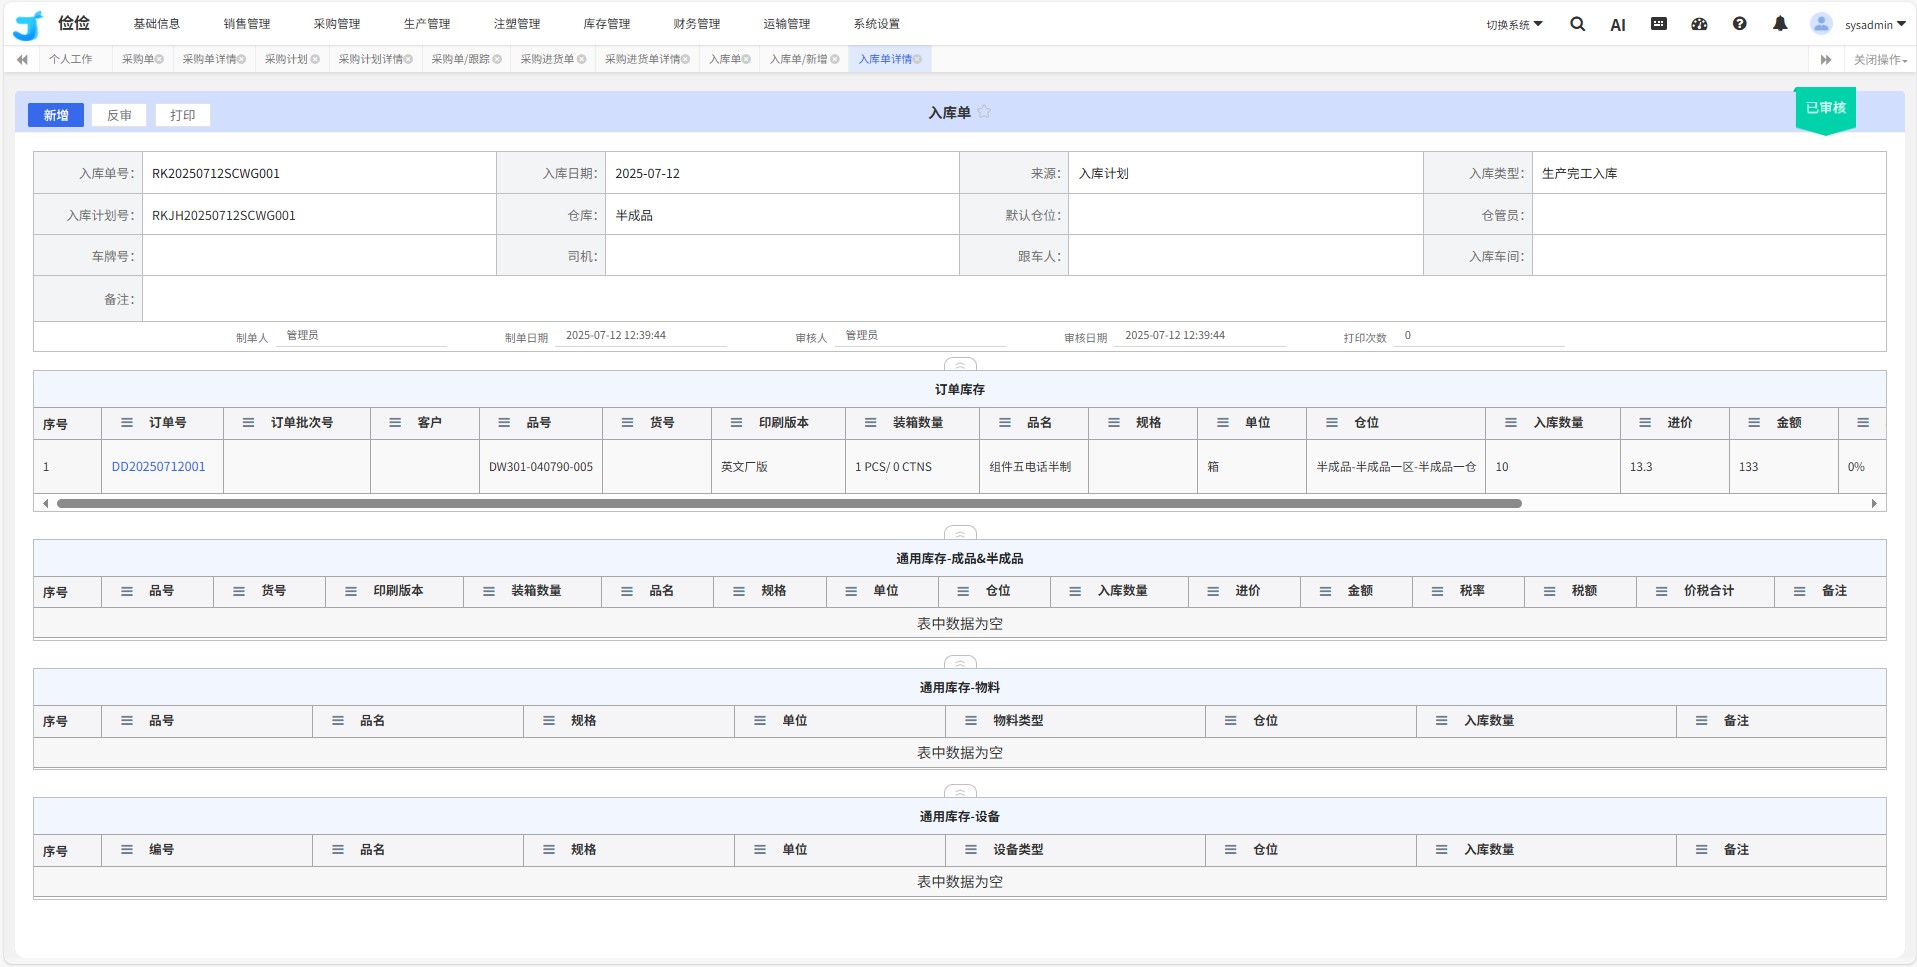Click the help question mark icon

[x=1739, y=24]
